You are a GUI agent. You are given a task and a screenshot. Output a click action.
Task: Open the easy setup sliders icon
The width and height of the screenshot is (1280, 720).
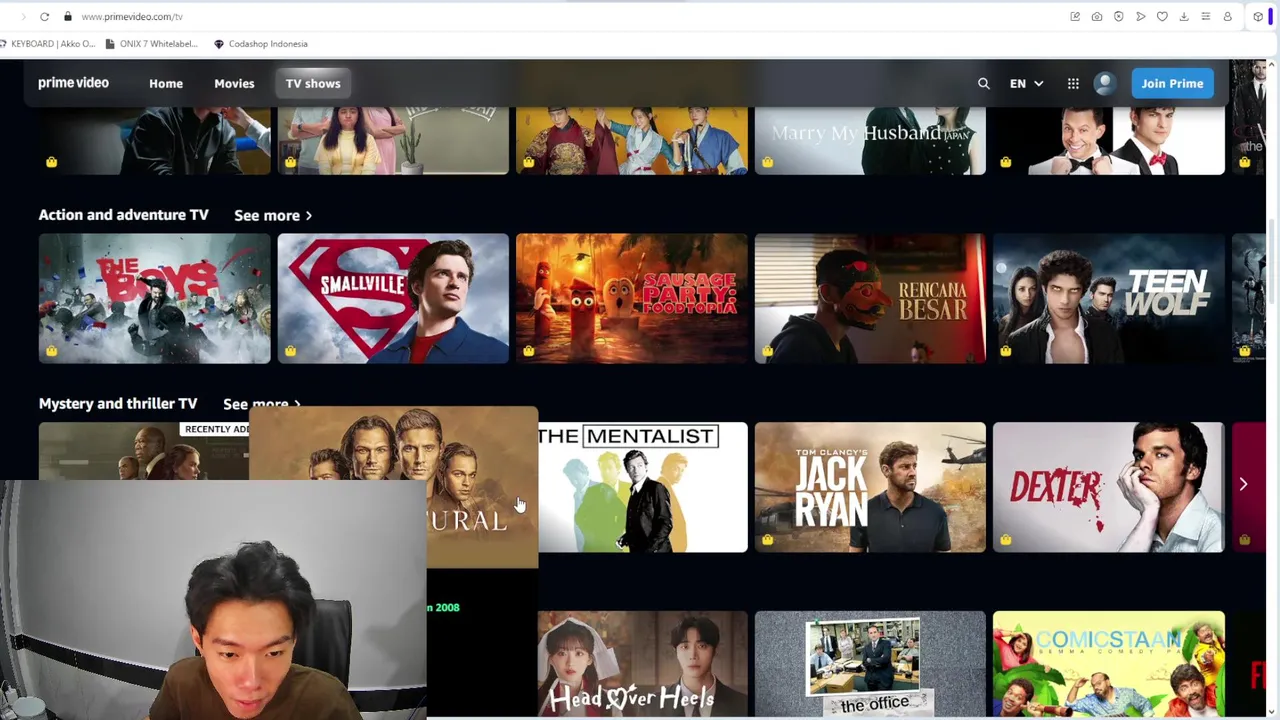[1206, 16]
